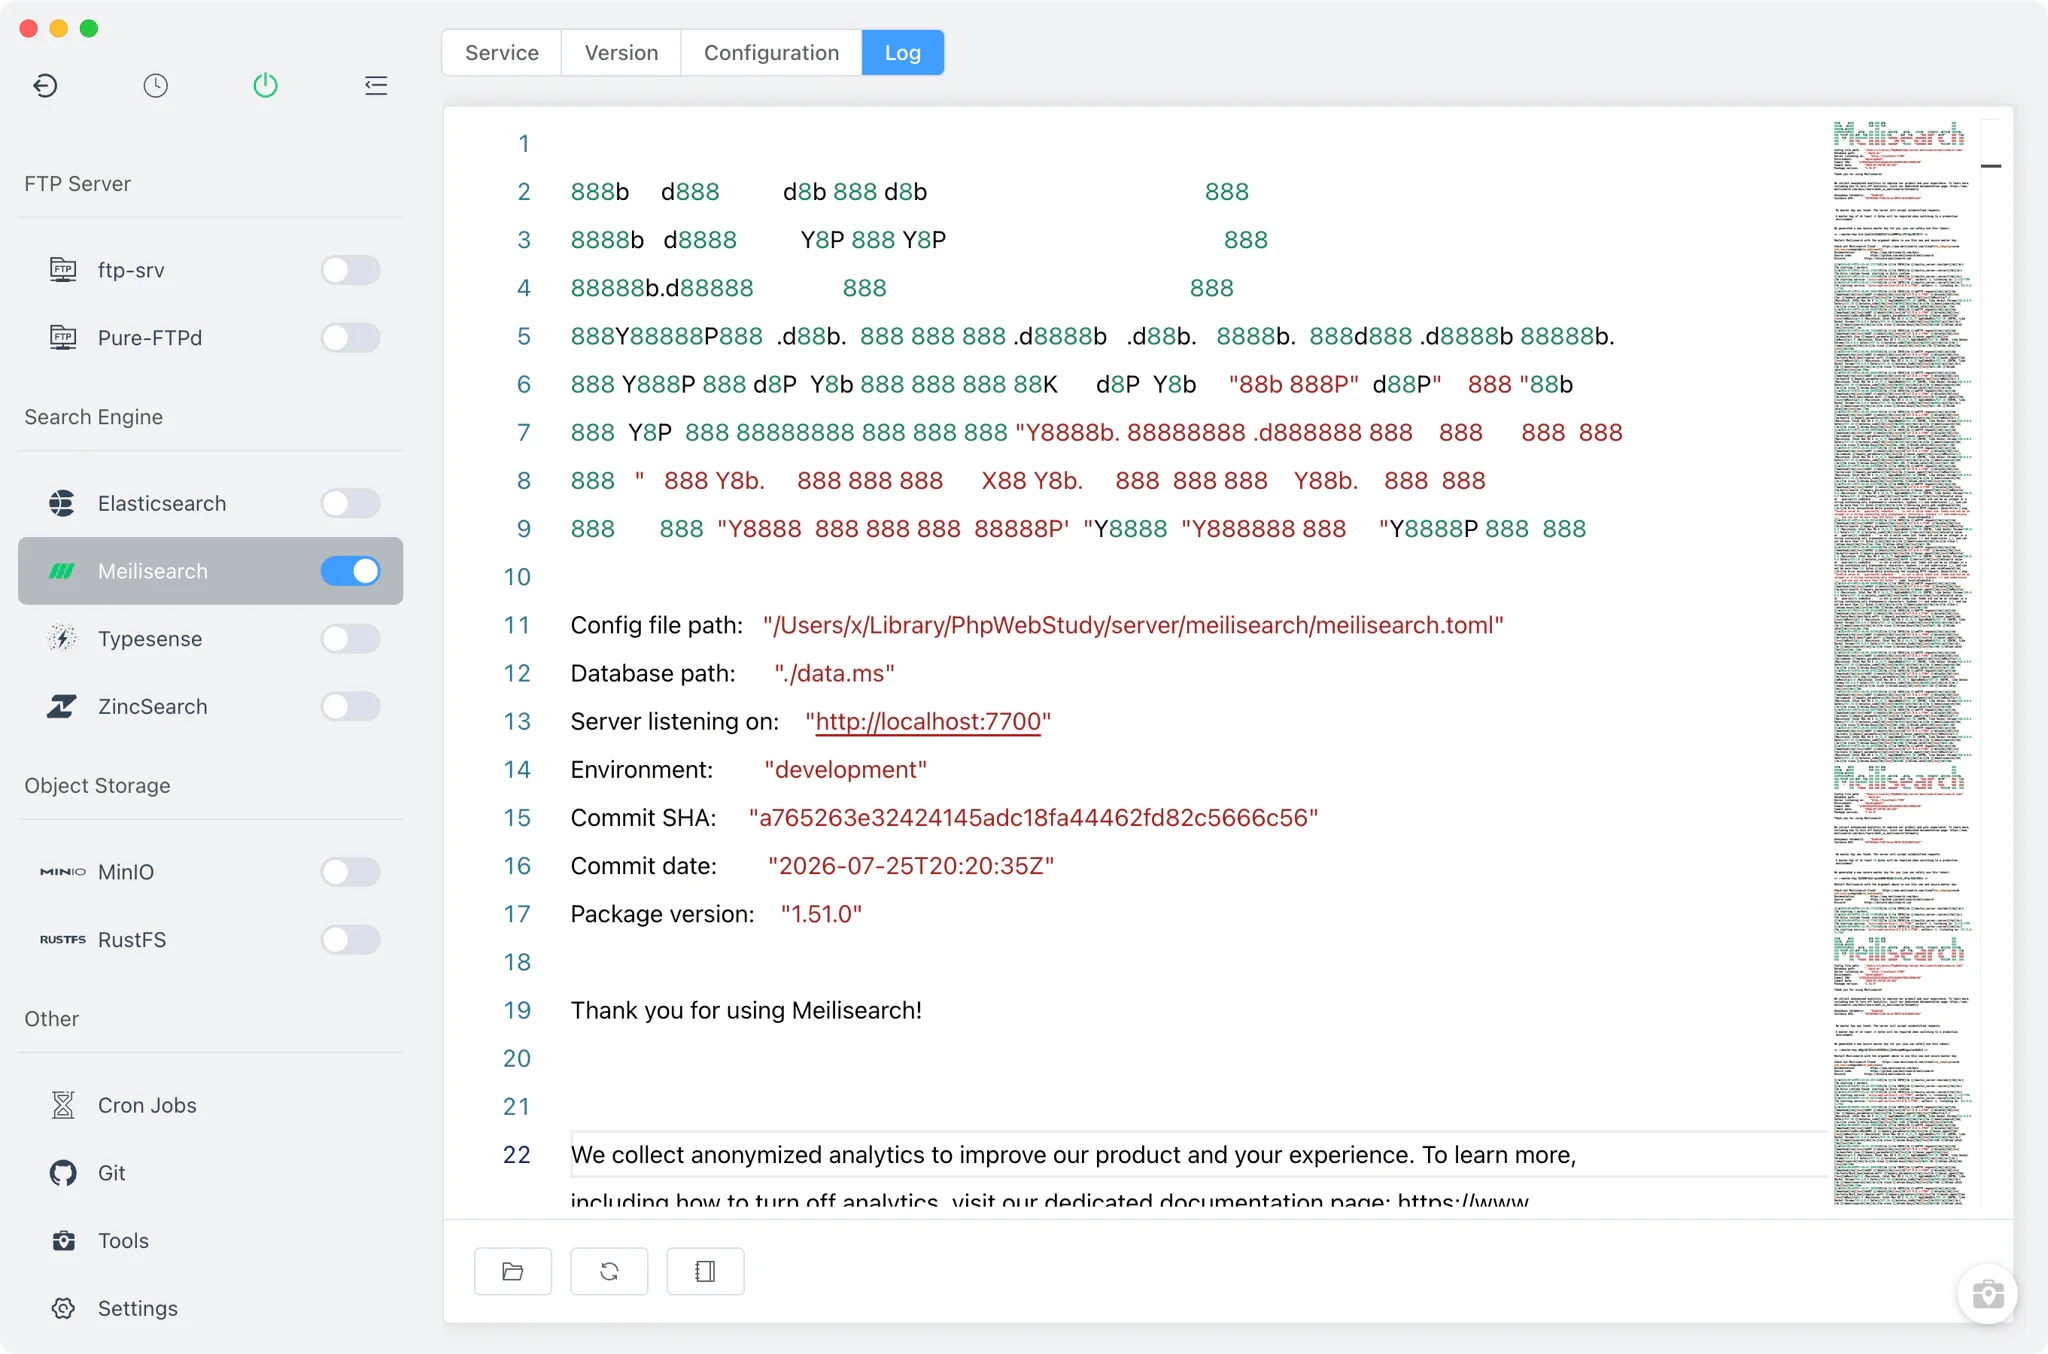Open the Configuration tab

(x=771, y=52)
